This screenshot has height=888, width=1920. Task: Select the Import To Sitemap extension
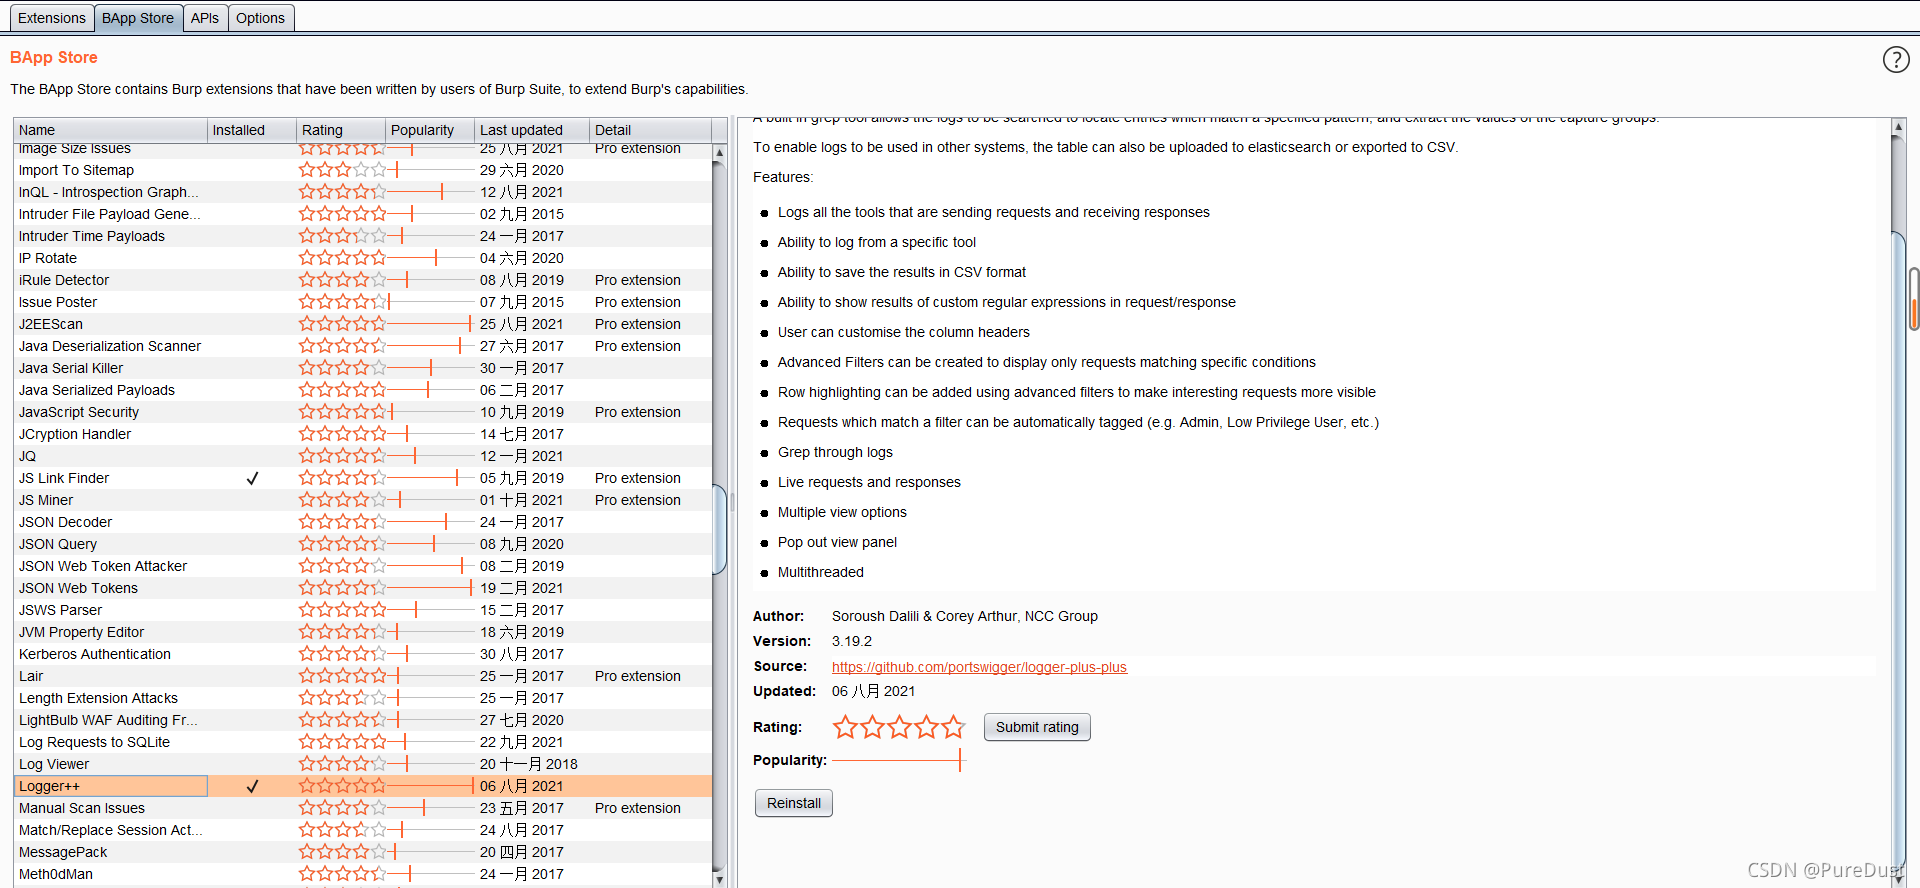pos(364,170)
